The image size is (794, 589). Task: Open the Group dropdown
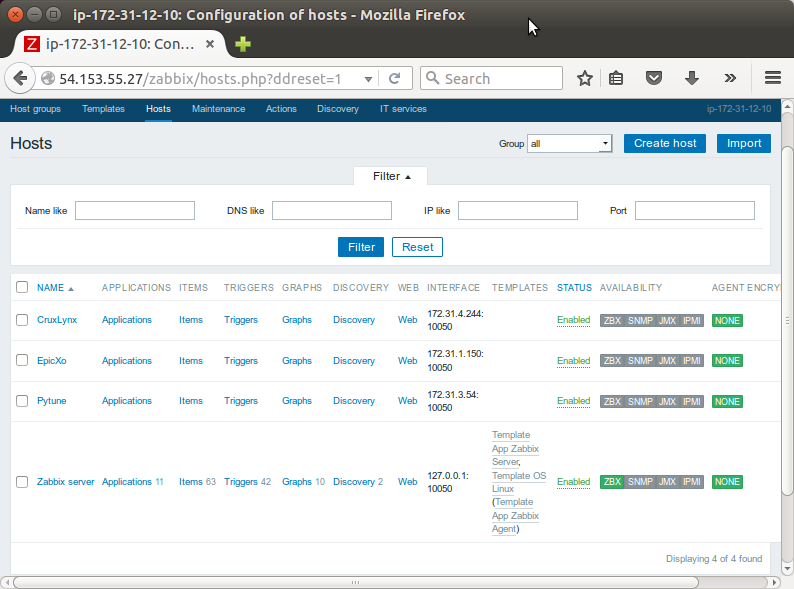tap(569, 144)
